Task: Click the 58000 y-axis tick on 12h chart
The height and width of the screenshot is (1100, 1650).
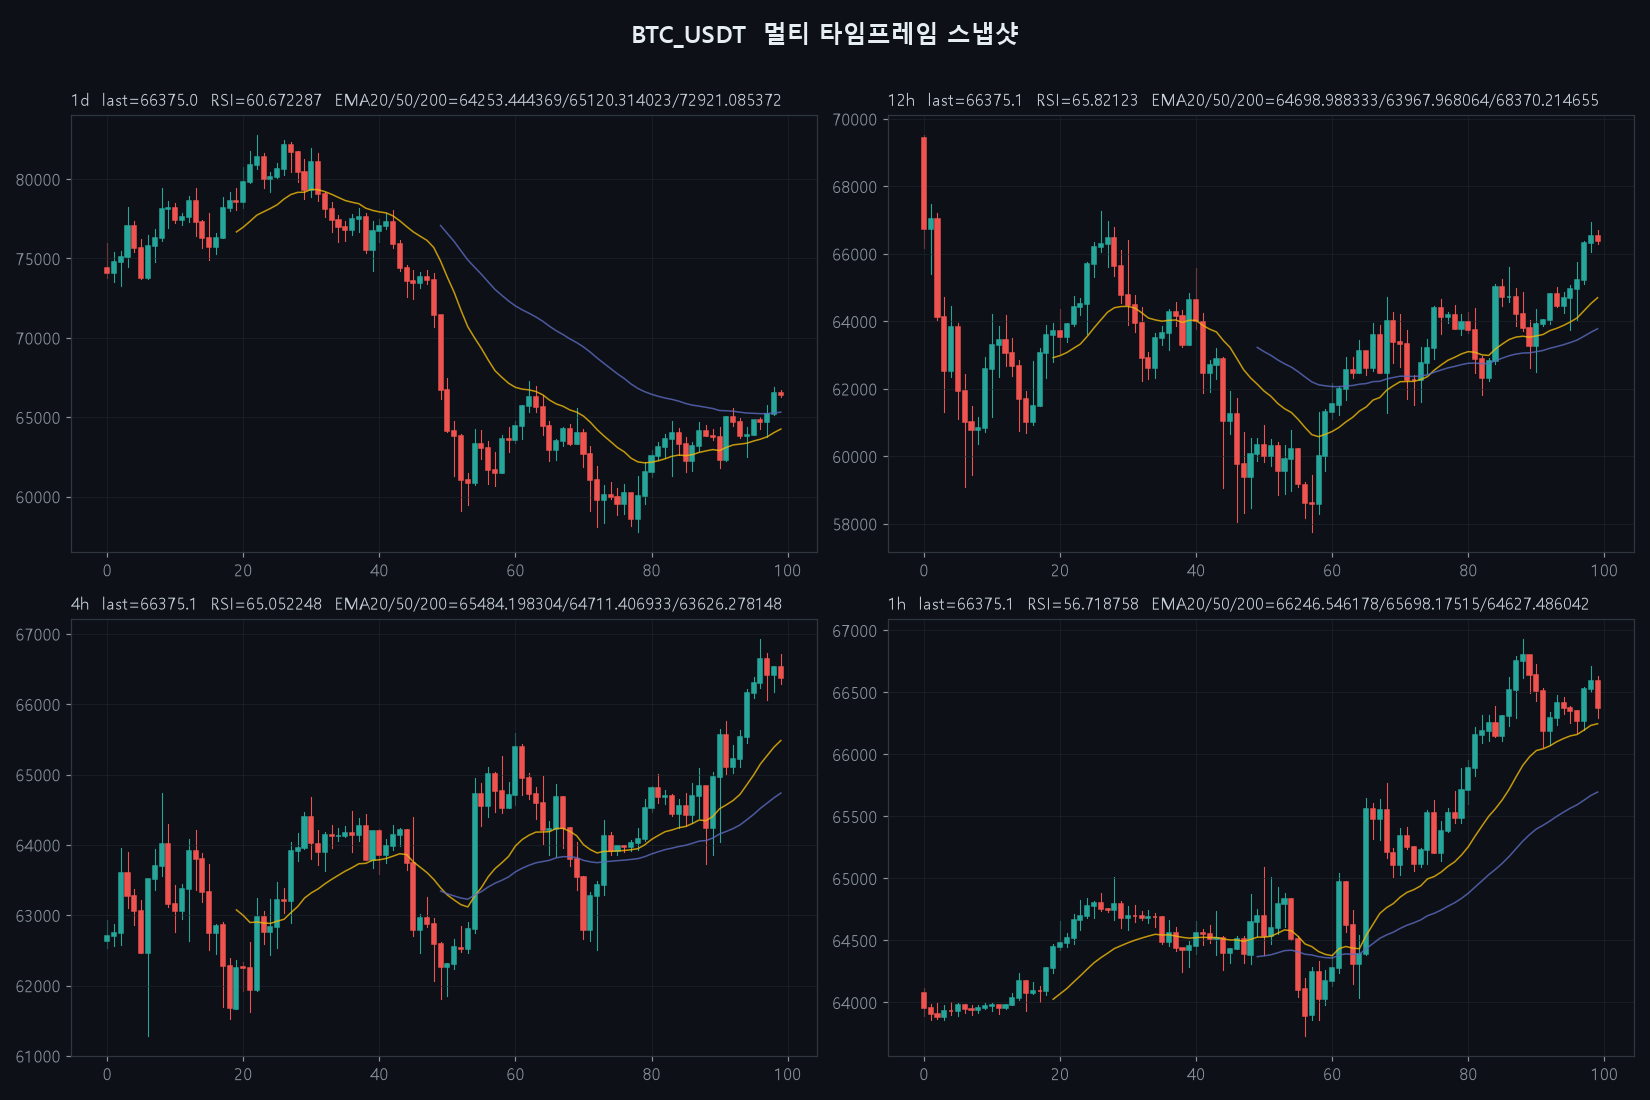Action: pos(855,525)
